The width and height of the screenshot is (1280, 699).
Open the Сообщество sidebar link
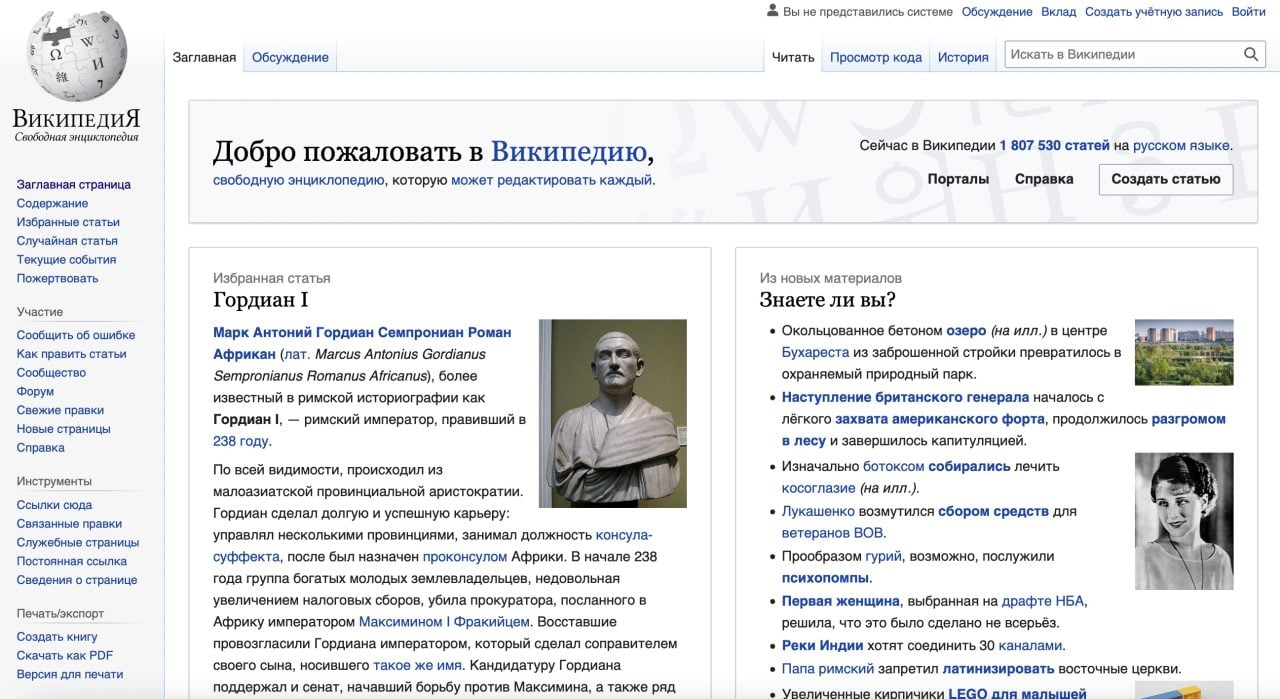click(x=51, y=373)
